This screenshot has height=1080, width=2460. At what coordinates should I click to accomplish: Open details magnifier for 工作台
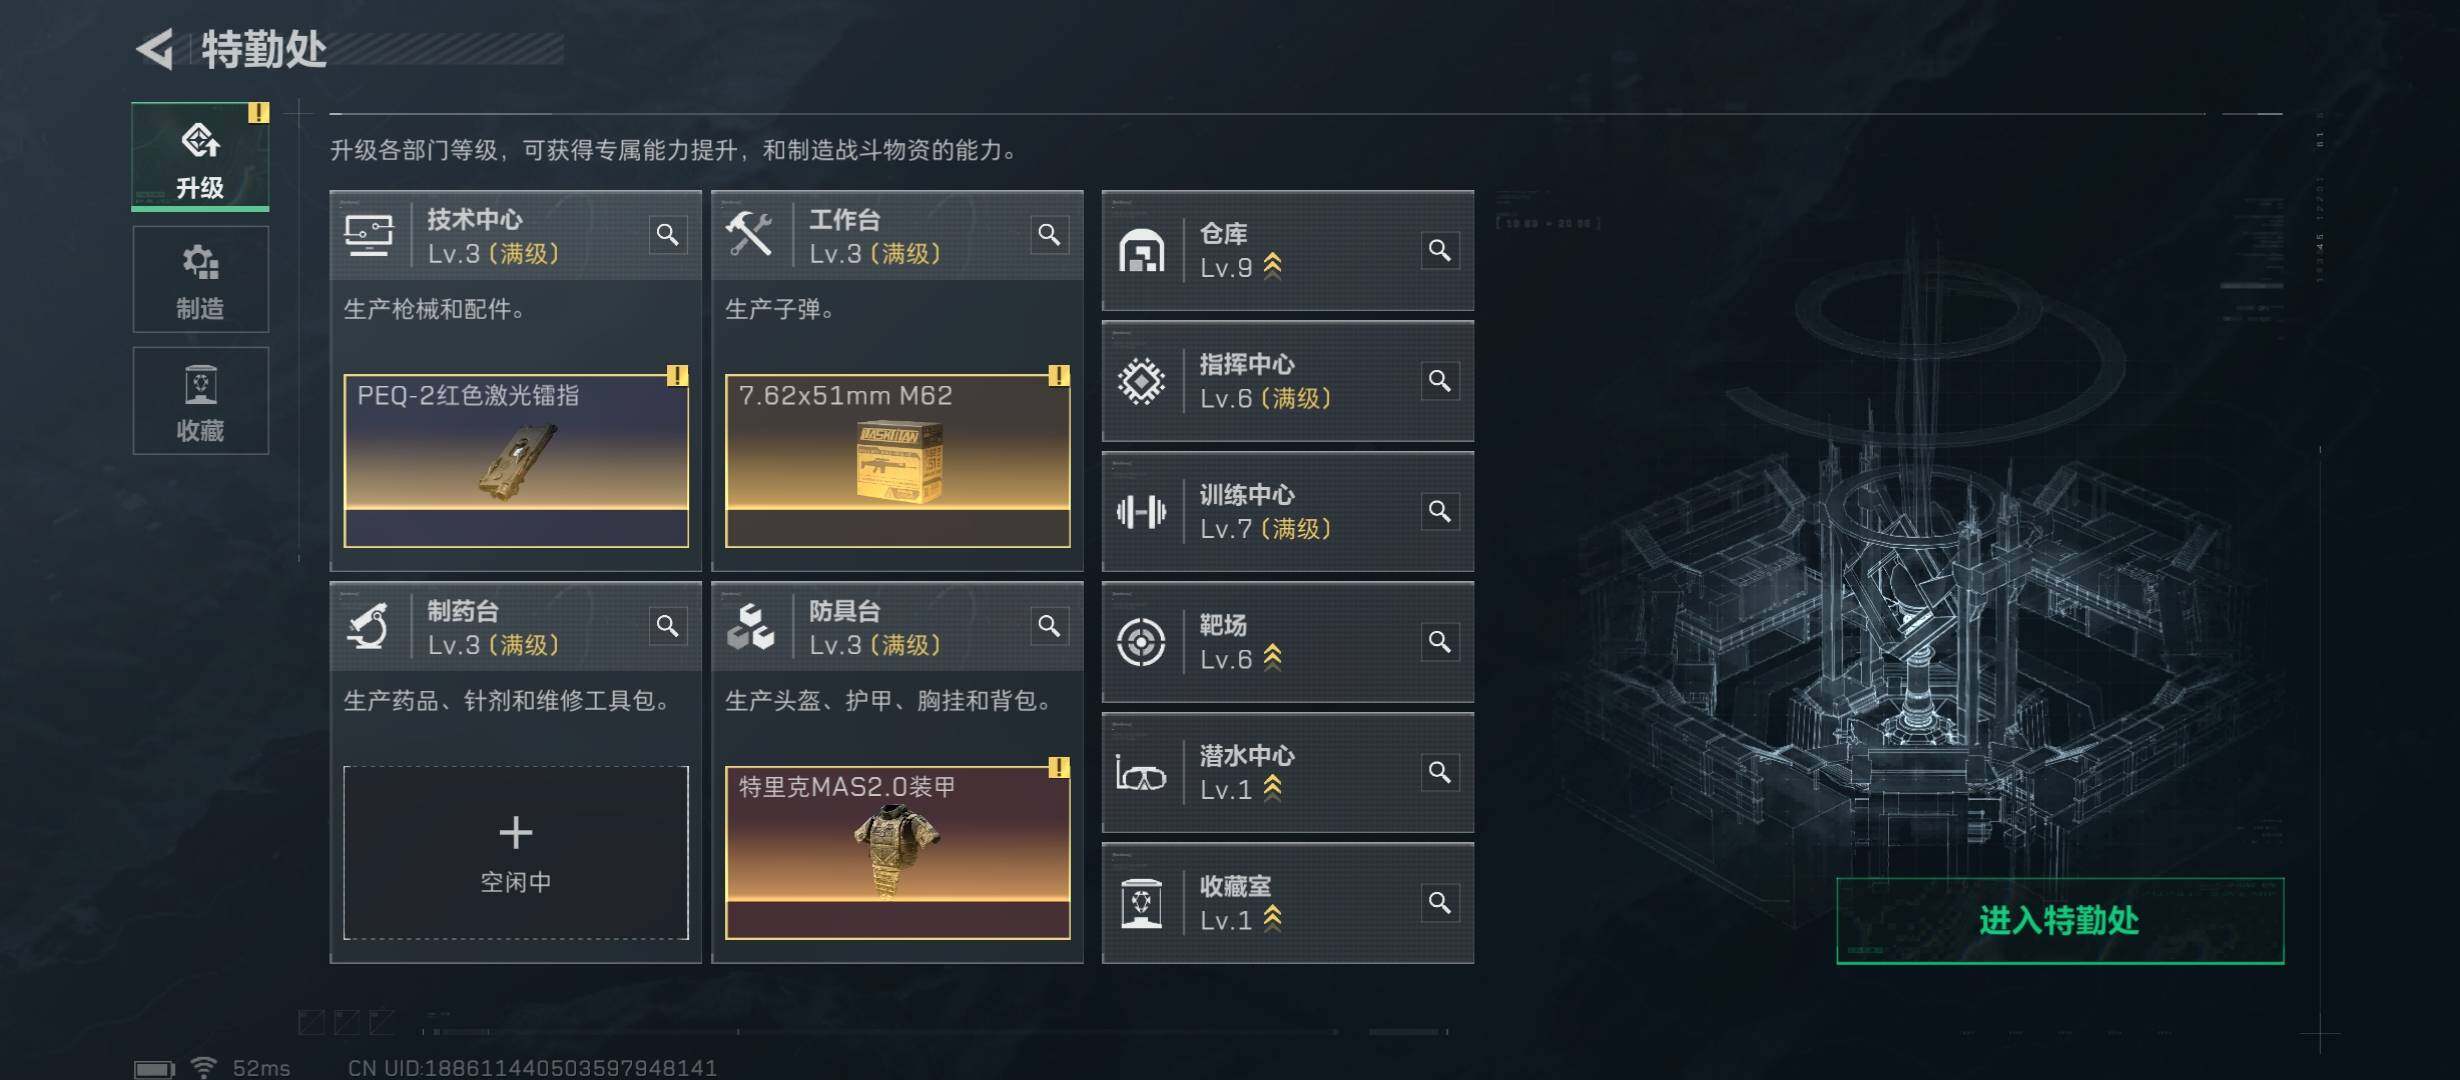[x=1049, y=235]
